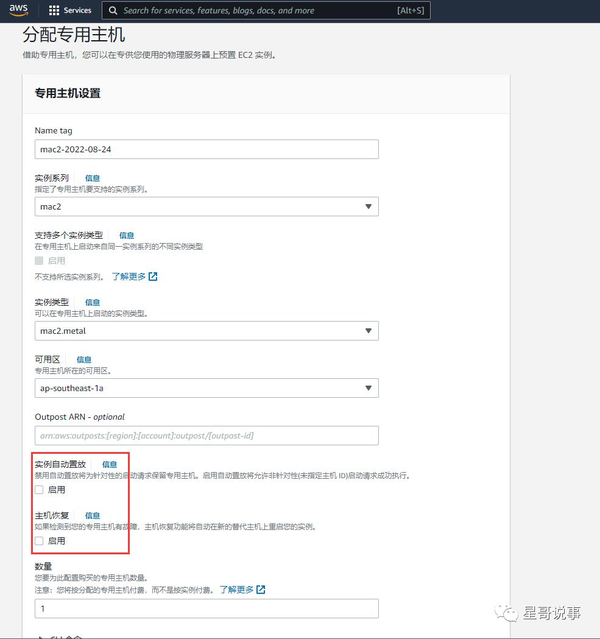600x639 pixels.
Task: Open 了解更多 link under 不支持所选实例系列
Action: [129, 277]
